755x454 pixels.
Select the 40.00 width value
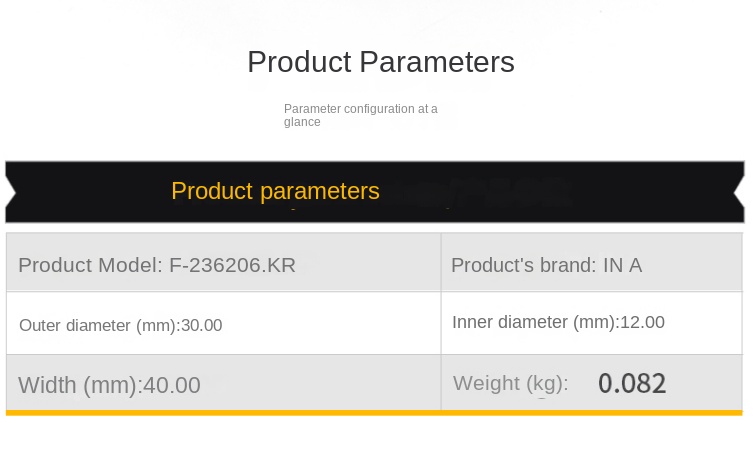pyautogui.click(x=172, y=385)
